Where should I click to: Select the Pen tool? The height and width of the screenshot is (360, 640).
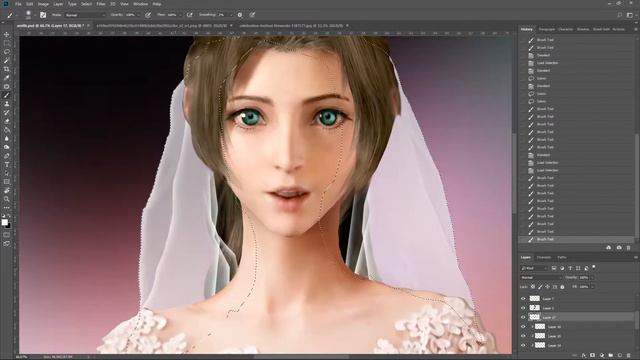tap(7, 156)
